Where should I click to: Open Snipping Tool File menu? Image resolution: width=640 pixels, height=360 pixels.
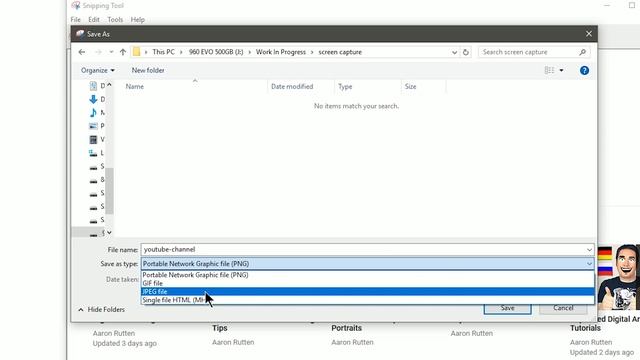click(76, 20)
